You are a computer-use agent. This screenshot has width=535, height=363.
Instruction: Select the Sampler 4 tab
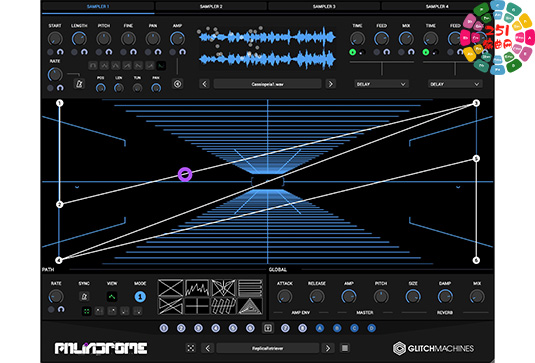(x=437, y=6)
